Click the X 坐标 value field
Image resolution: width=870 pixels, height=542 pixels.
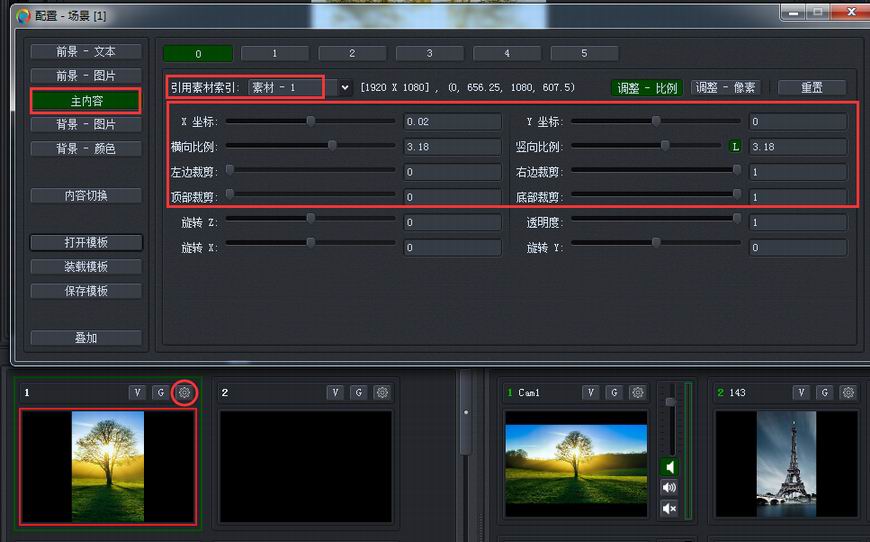(x=452, y=121)
